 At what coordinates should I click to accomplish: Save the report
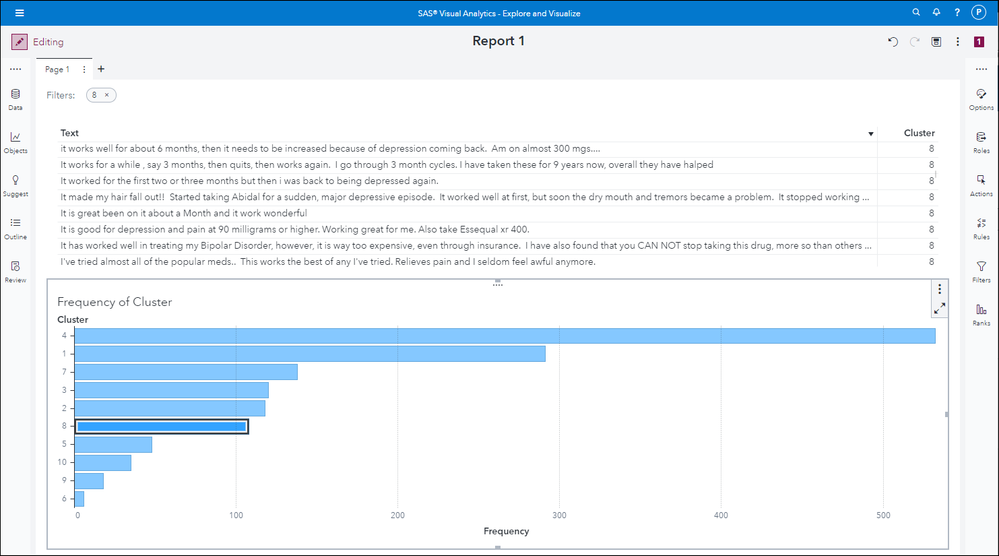[x=936, y=42]
